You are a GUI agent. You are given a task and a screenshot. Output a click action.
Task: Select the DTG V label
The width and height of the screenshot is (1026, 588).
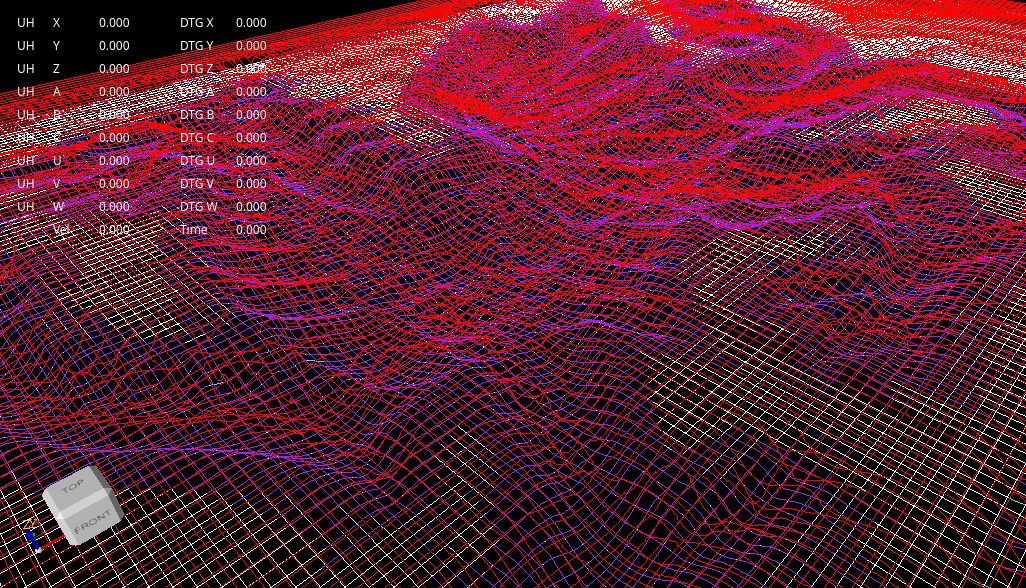pyautogui.click(x=196, y=184)
